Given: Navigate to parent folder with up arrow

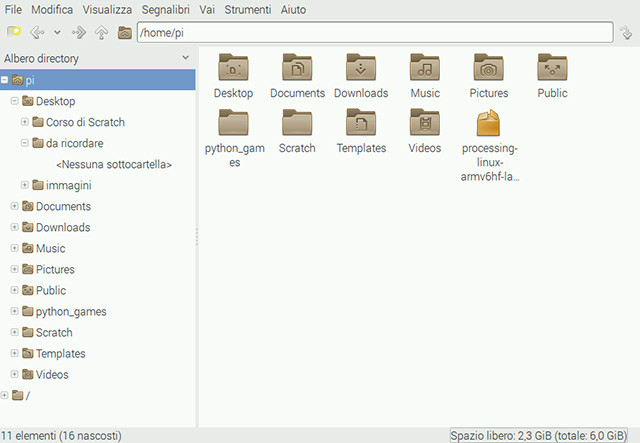Looking at the screenshot, I should tap(102, 32).
